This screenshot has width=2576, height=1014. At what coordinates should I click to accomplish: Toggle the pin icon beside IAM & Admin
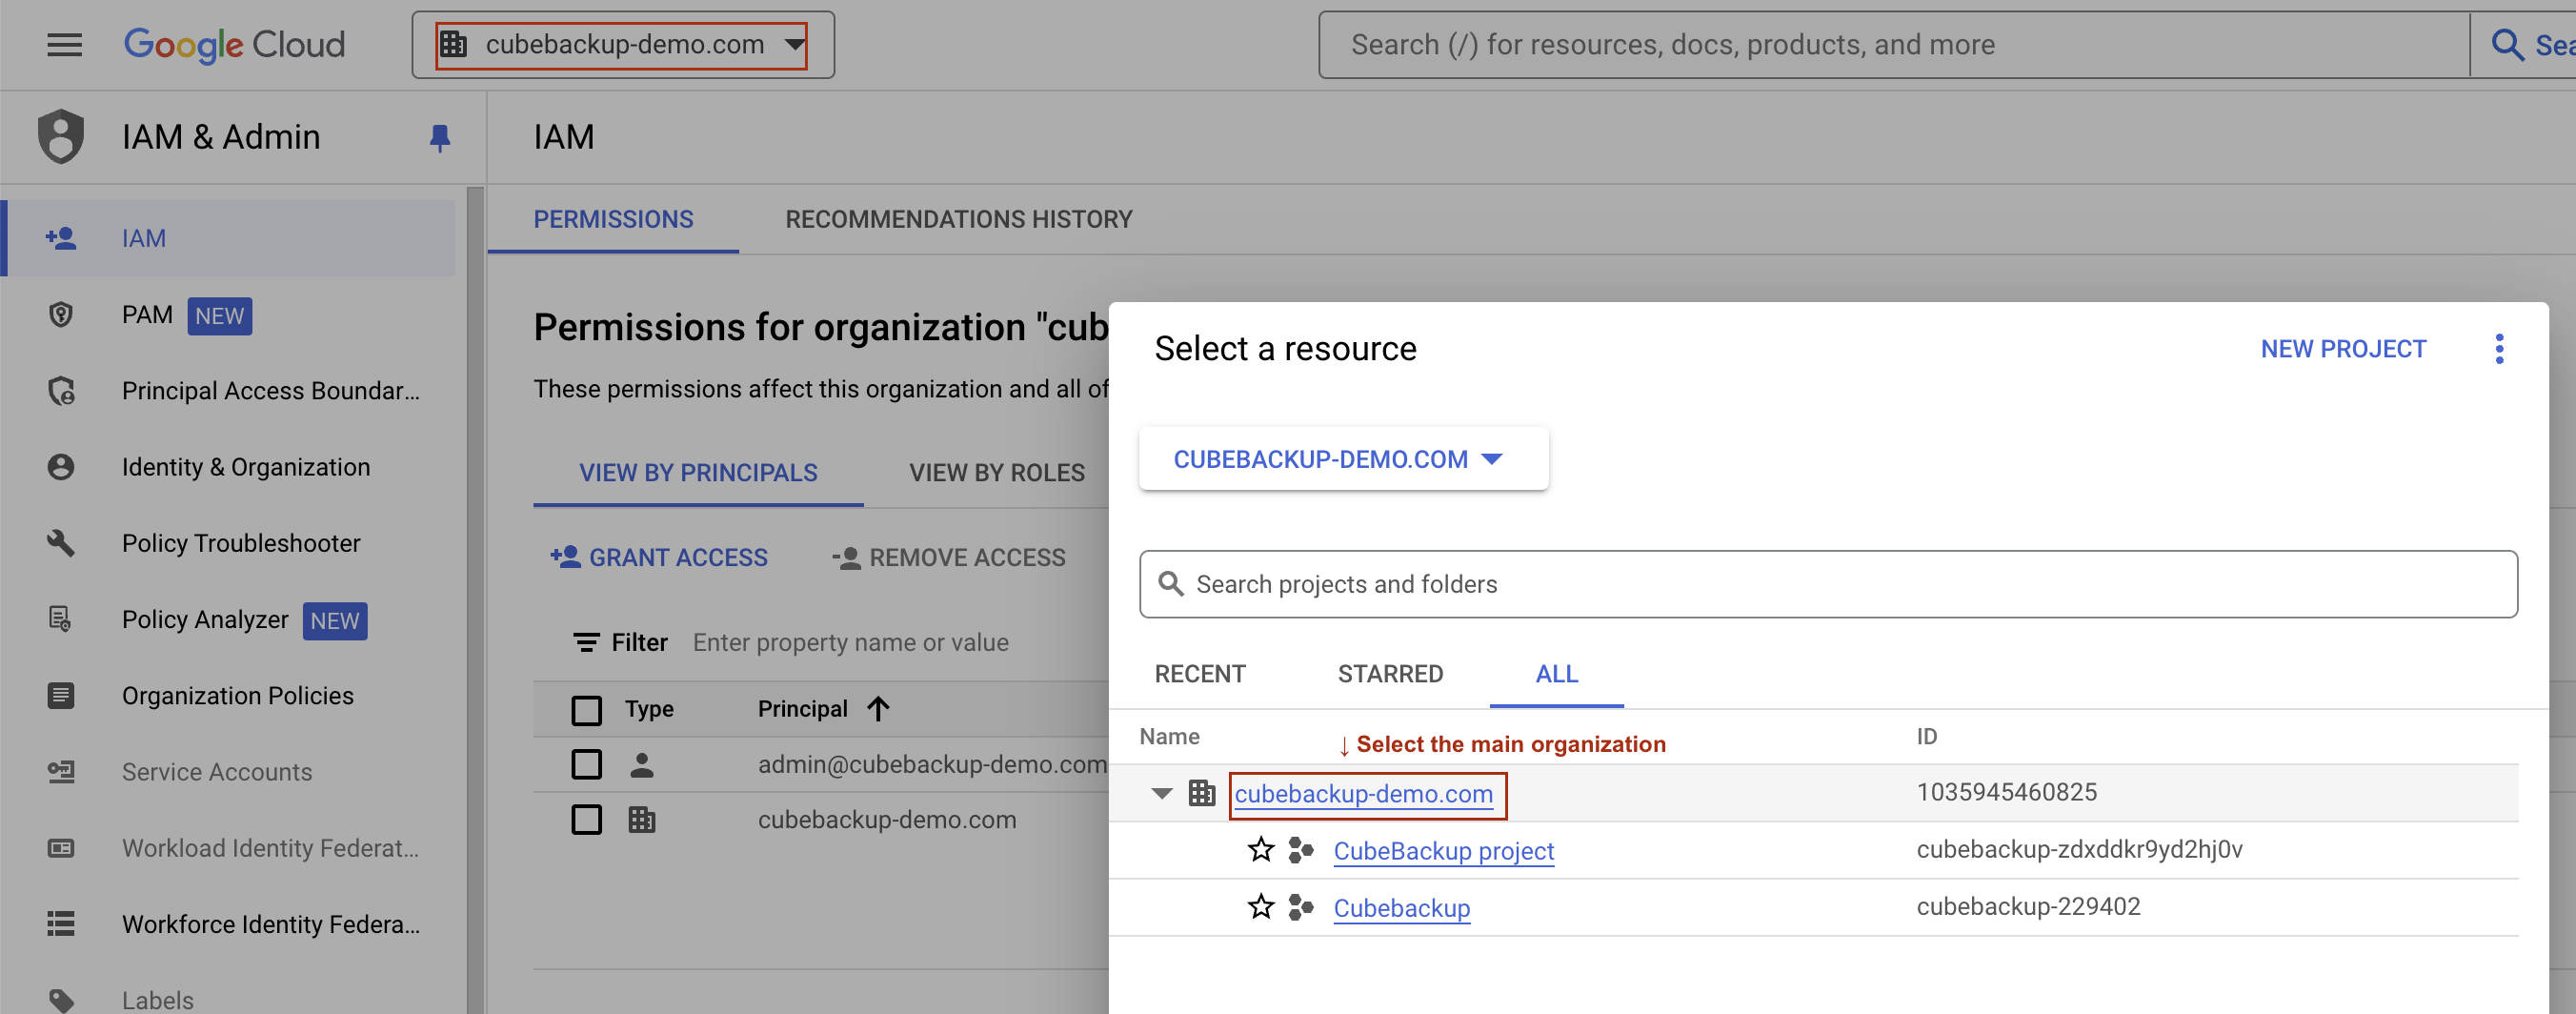pyautogui.click(x=440, y=137)
